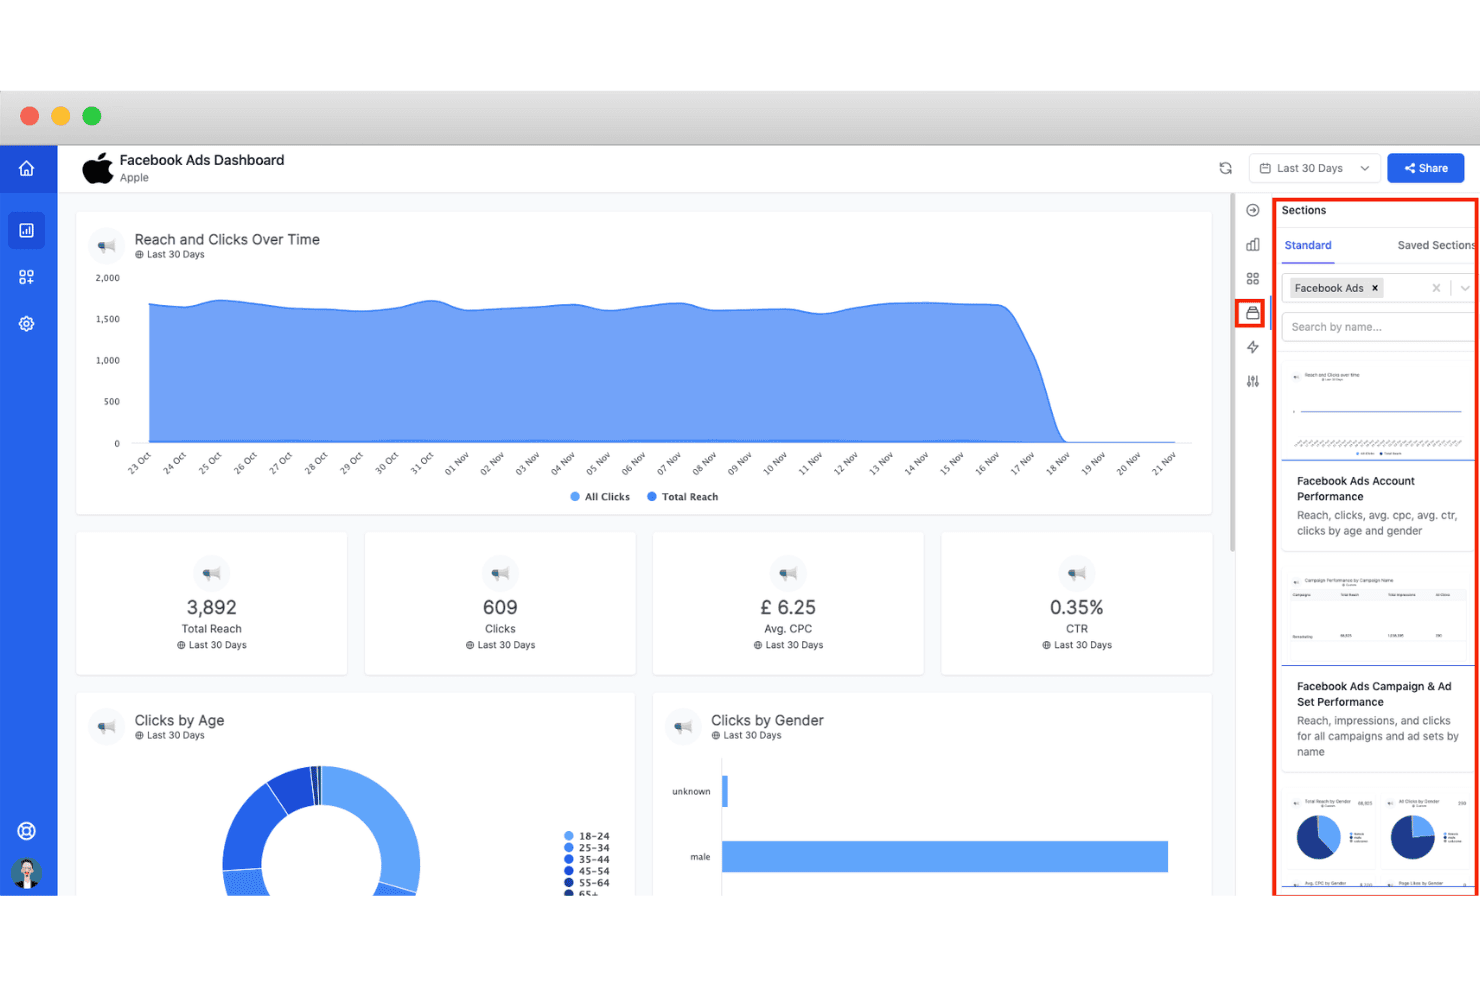Image resolution: width=1480 pixels, height=987 pixels.
Task: Toggle the 45-54 age legend entry
Action: pos(587,871)
